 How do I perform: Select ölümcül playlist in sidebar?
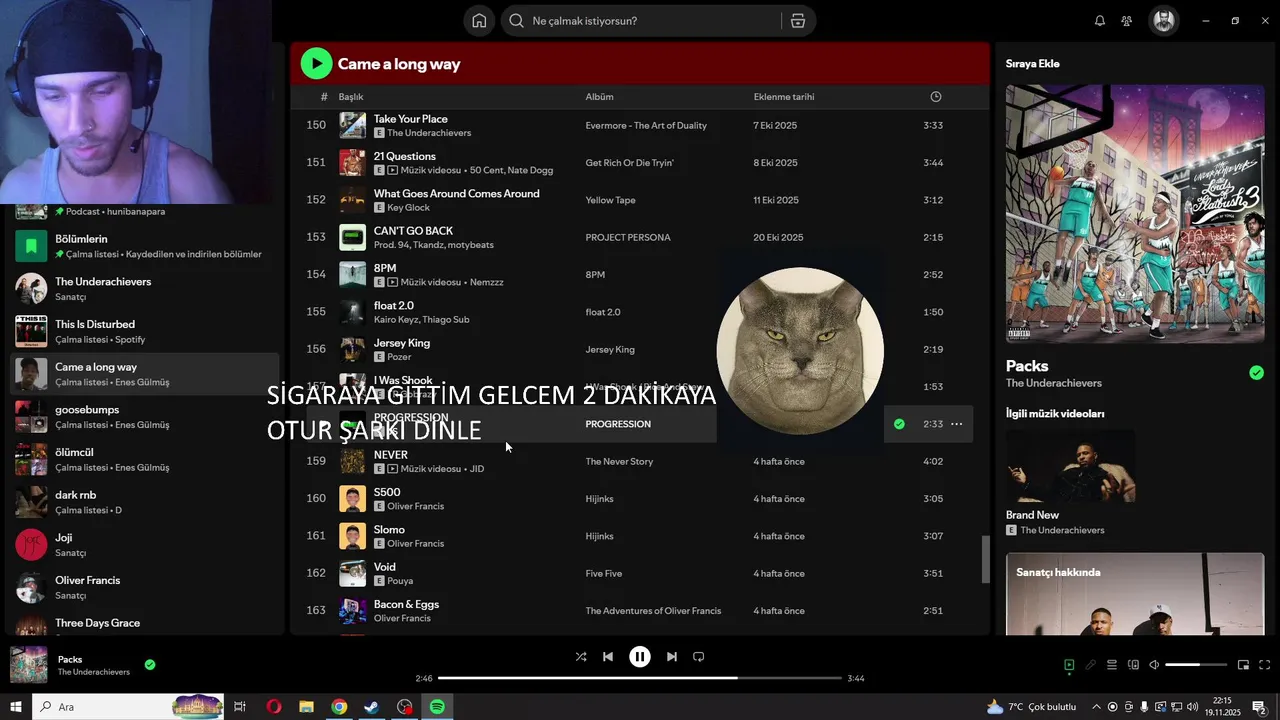point(145,459)
